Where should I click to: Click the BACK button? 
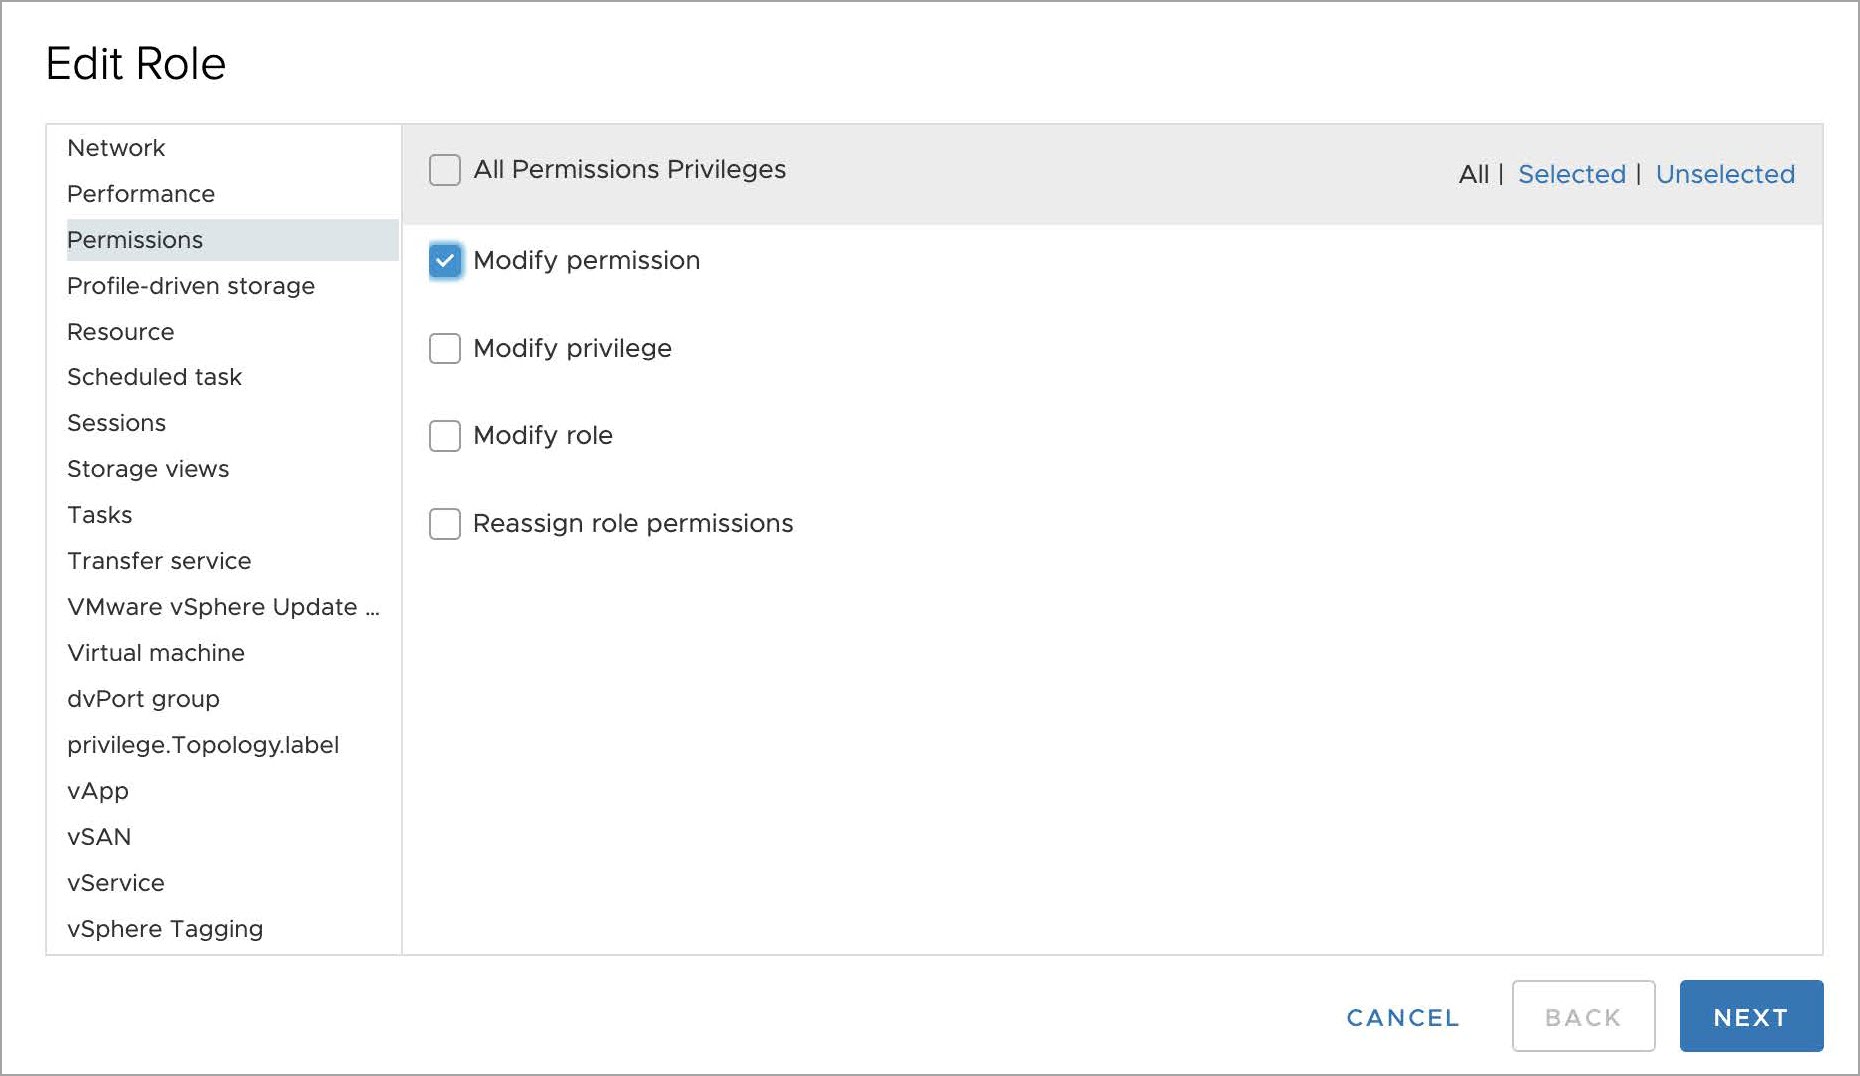coord(1583,1017)
